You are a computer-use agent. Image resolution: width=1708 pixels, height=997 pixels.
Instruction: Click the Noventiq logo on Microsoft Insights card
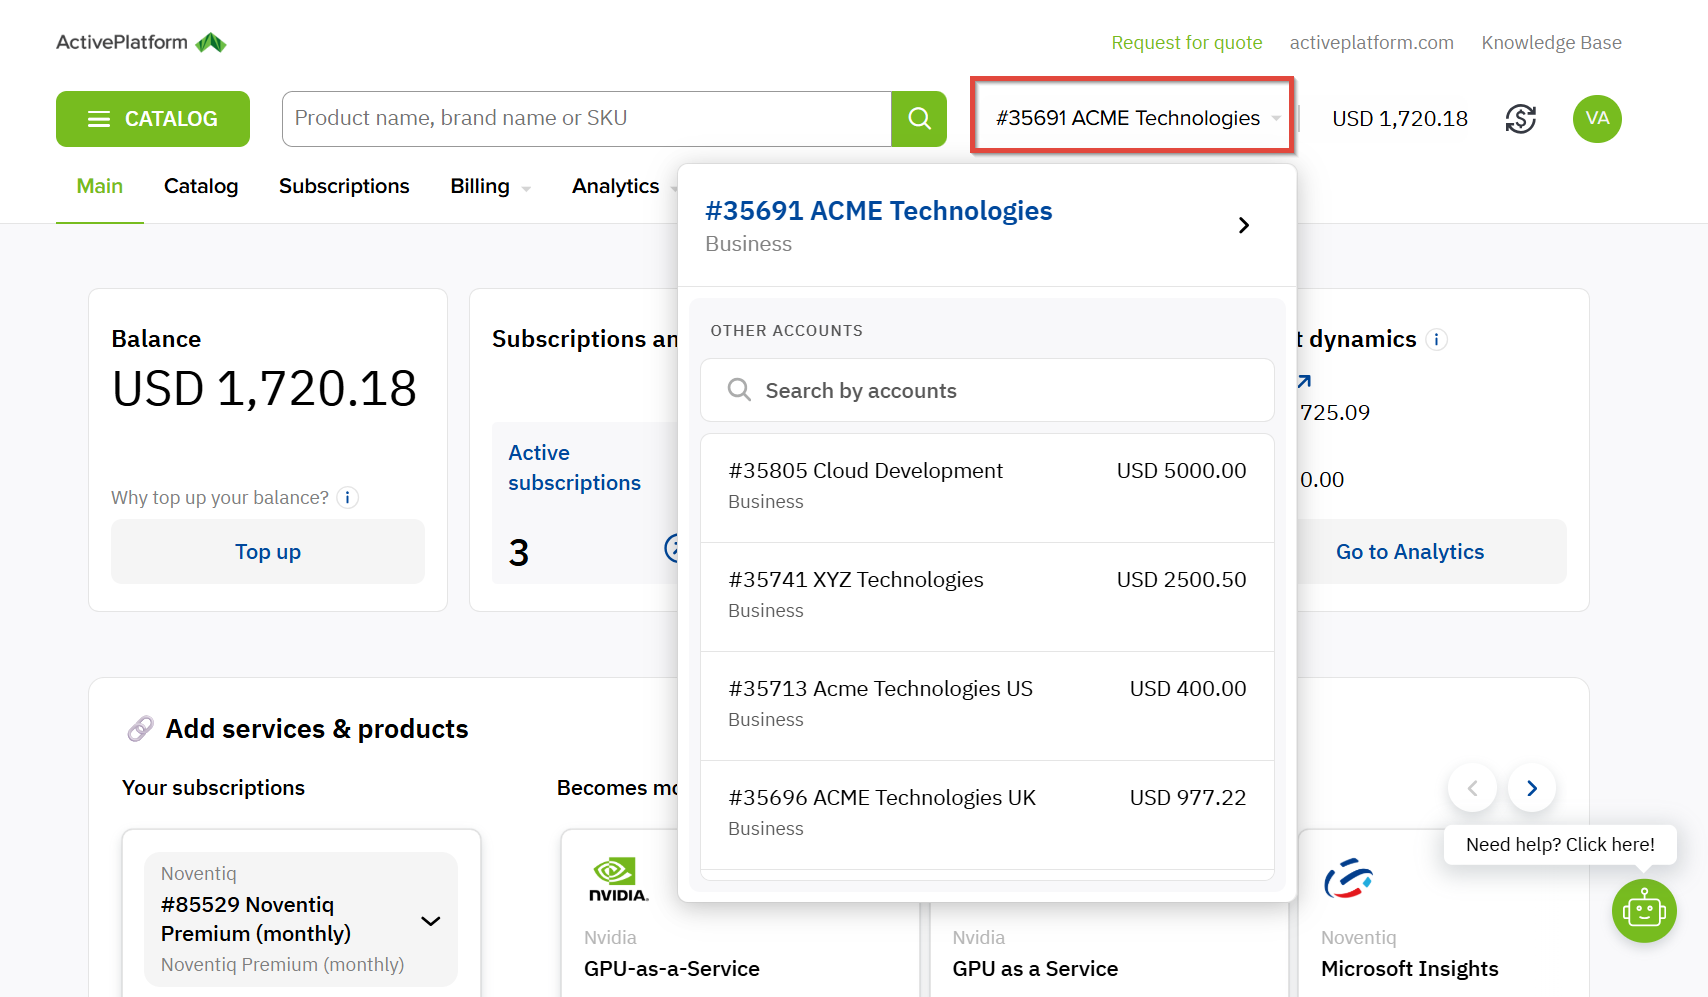[x=1349, y=879]
